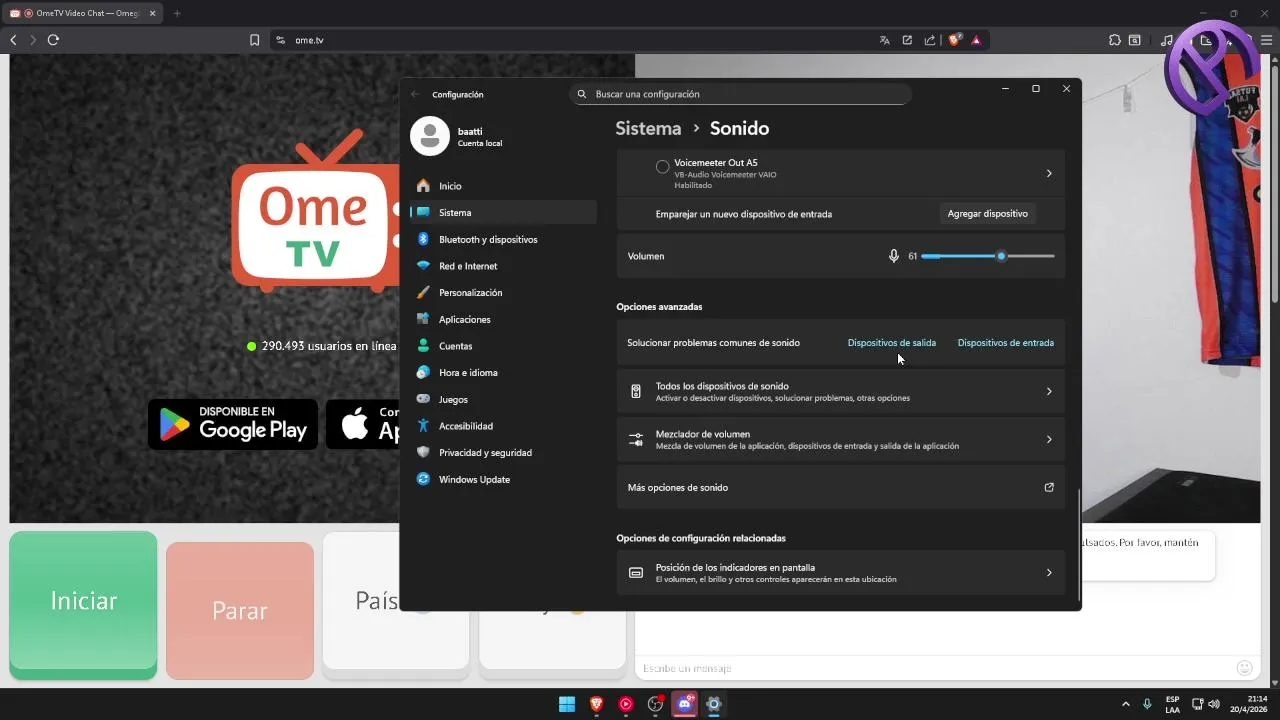Open a new browser tab
This screenshot has height=720, width=1280.
tap(177, 13)
